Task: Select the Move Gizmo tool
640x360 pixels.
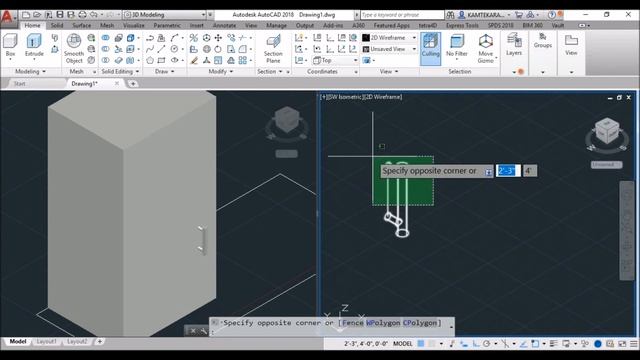Action: click(x=485, y=48)
